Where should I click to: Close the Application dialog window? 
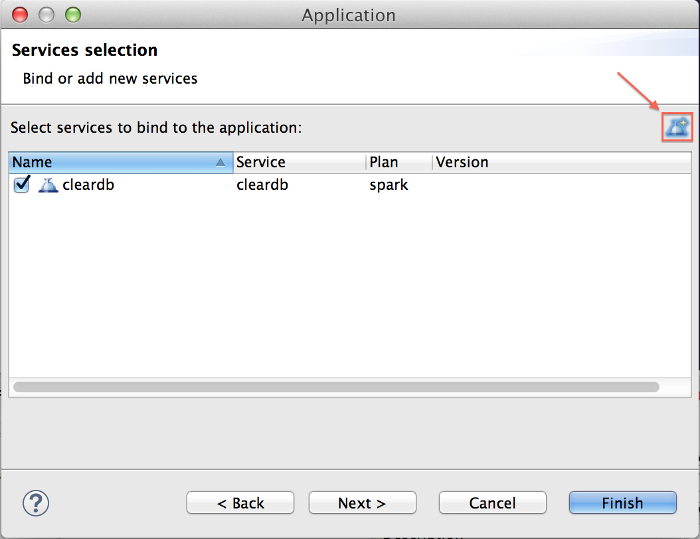(x=21, y=15)
